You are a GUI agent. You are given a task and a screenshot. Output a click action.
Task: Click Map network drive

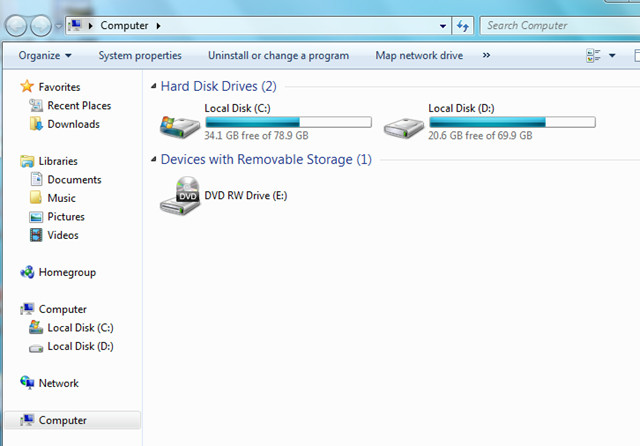click(x=419, y=55)
